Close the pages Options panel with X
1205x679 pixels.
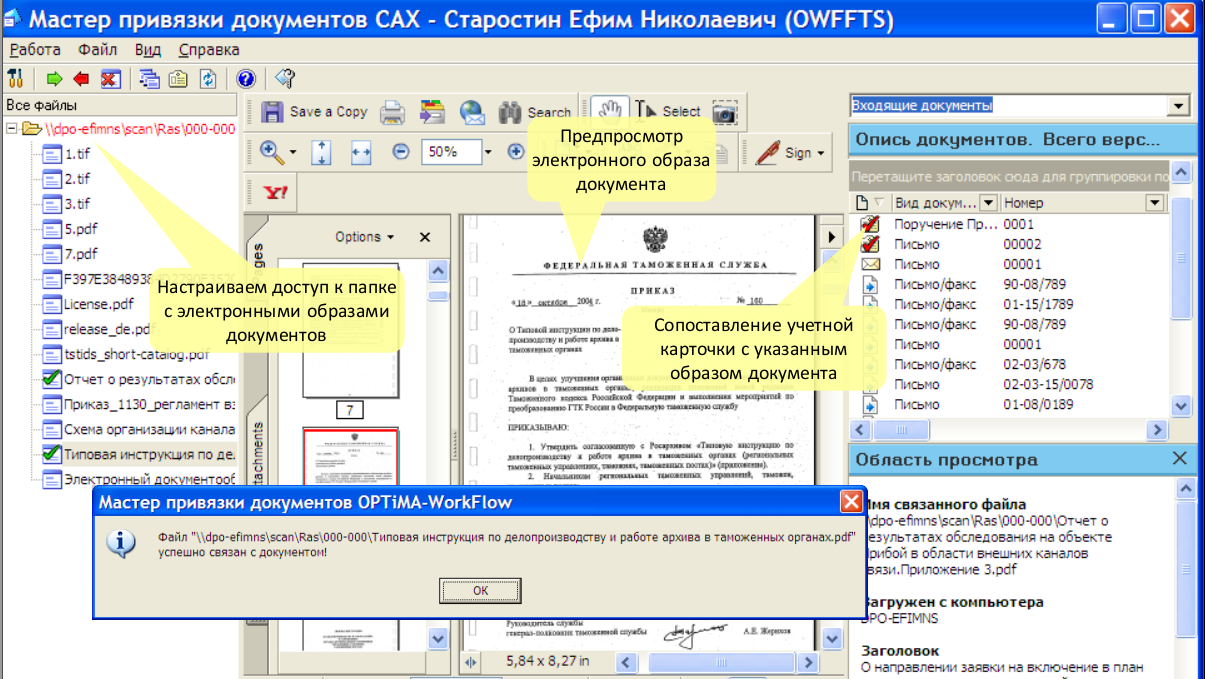pos(424,237)
